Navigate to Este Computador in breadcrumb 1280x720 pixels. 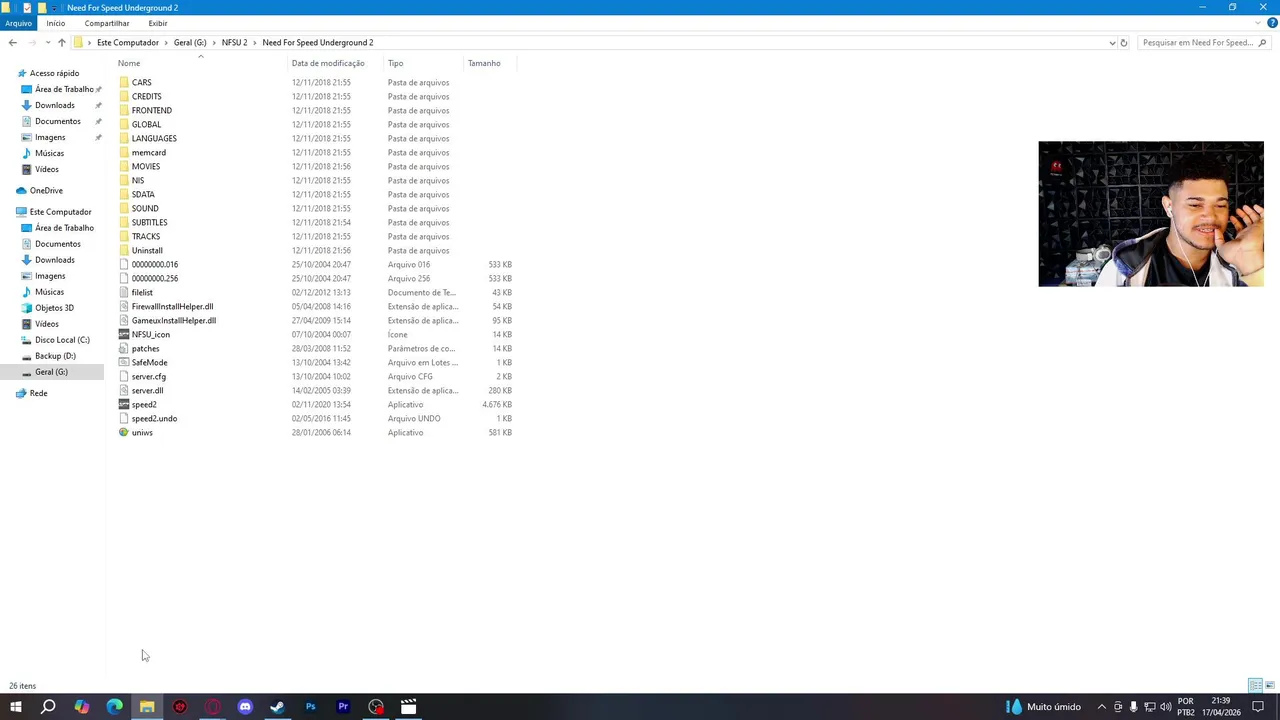pos(128,43)
